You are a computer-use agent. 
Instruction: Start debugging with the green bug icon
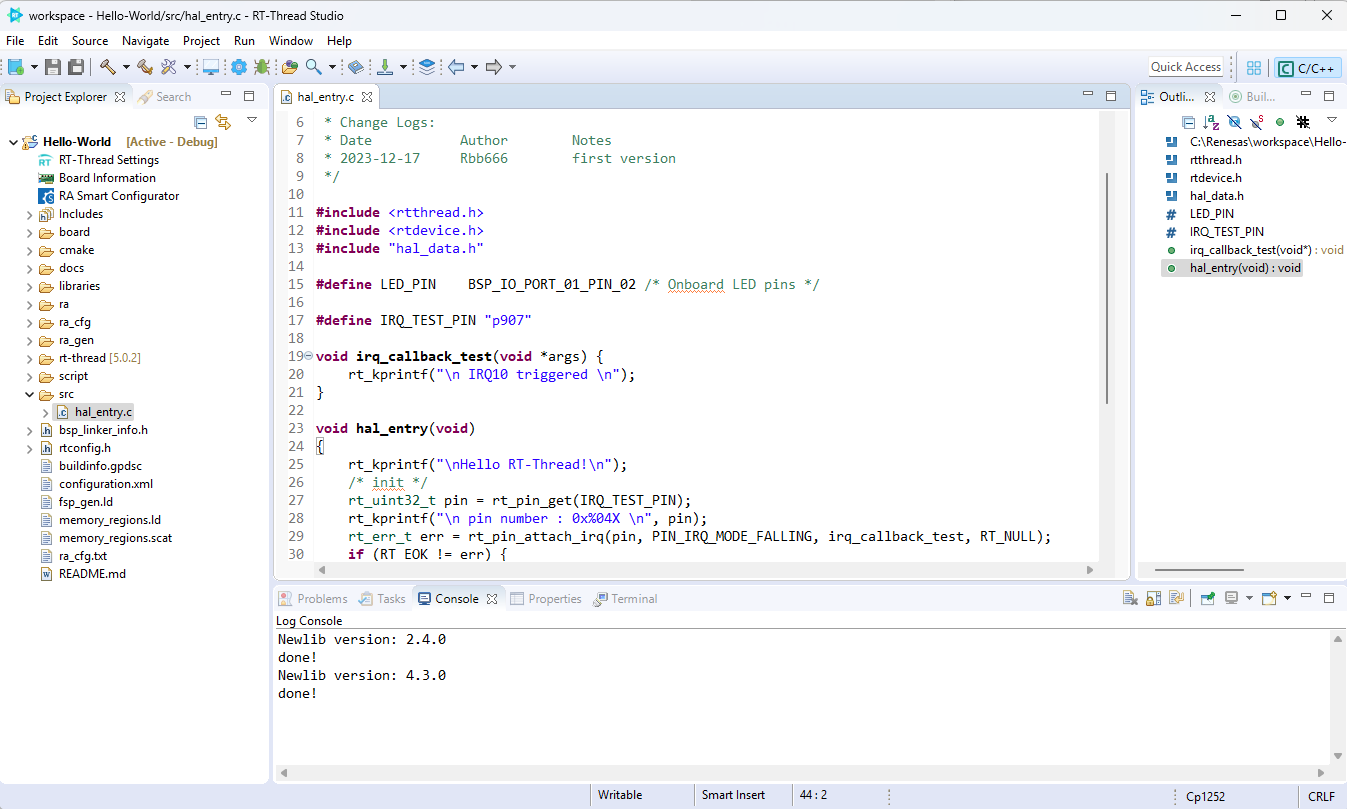[x=262, y=67]
